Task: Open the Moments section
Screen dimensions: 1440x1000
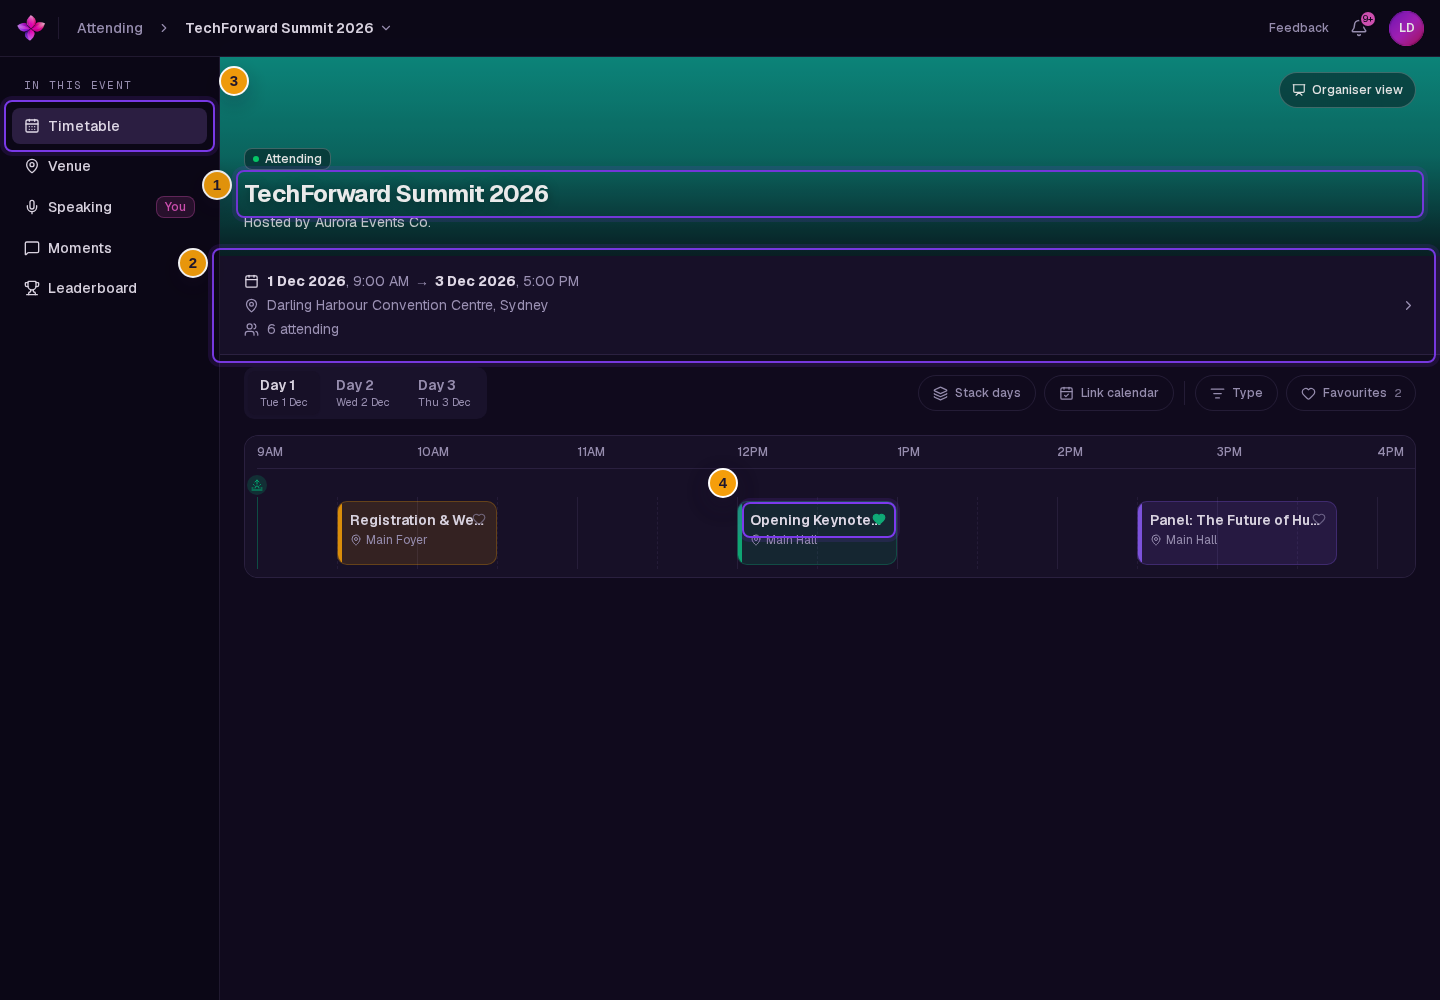Action: click(x=110, y=248)
